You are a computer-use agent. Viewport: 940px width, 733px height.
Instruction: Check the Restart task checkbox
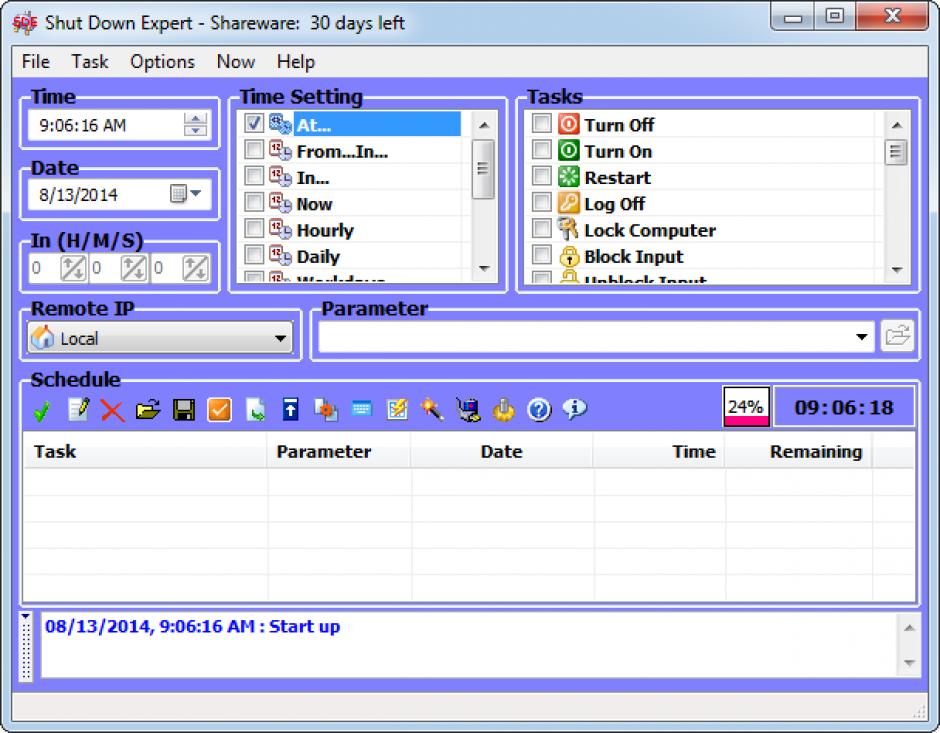541,176
